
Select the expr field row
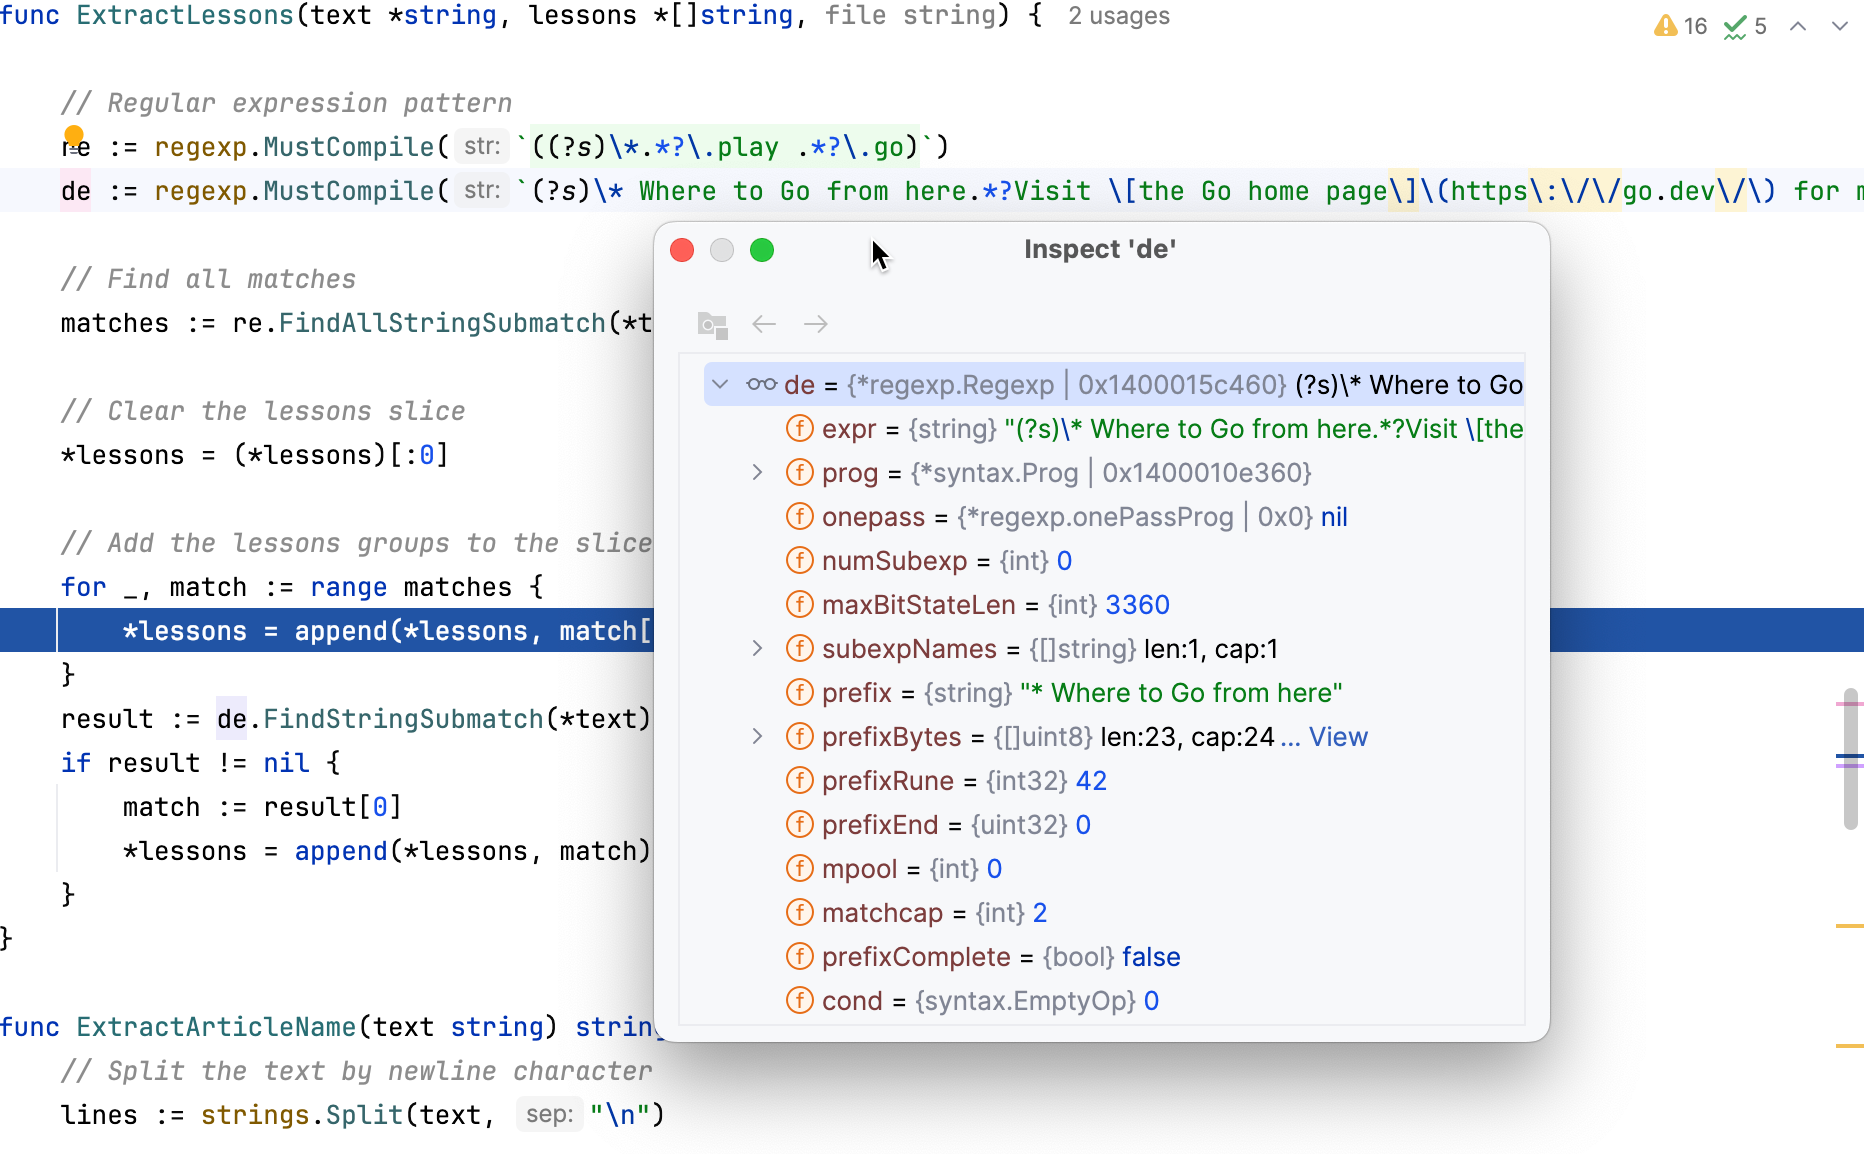click(1100, 429)
